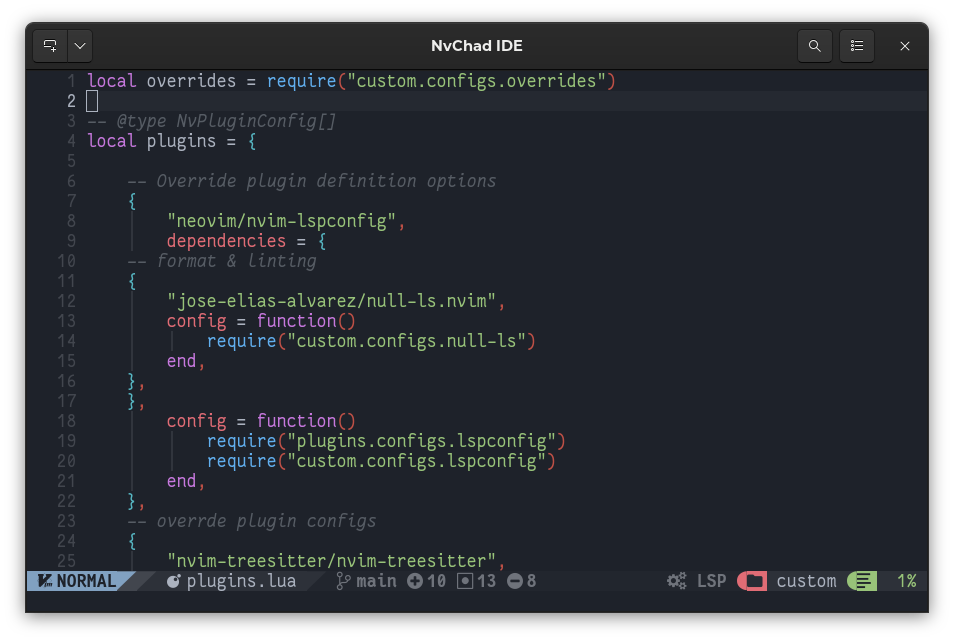The height and width of the screenshot is (641, 954).
Task: Click the branch name main in the statusline
Action: click(x=378, y=580)
